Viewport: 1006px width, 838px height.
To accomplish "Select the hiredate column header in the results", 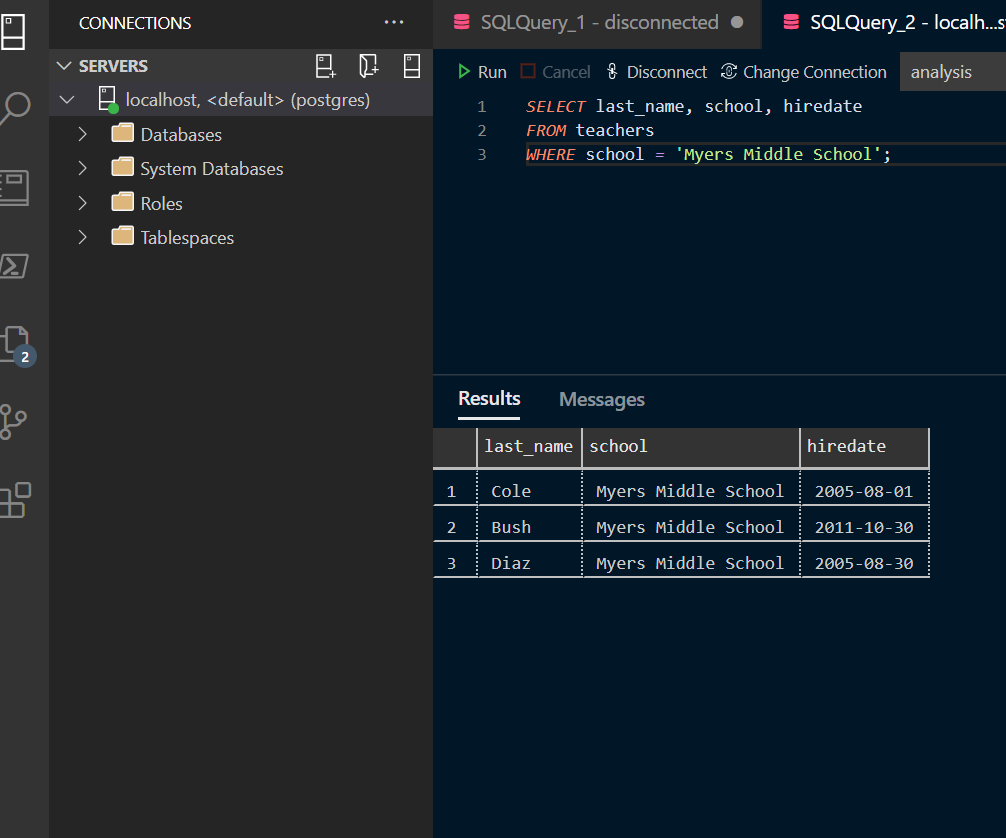I will pyautogui.click(x=846, y=446).
